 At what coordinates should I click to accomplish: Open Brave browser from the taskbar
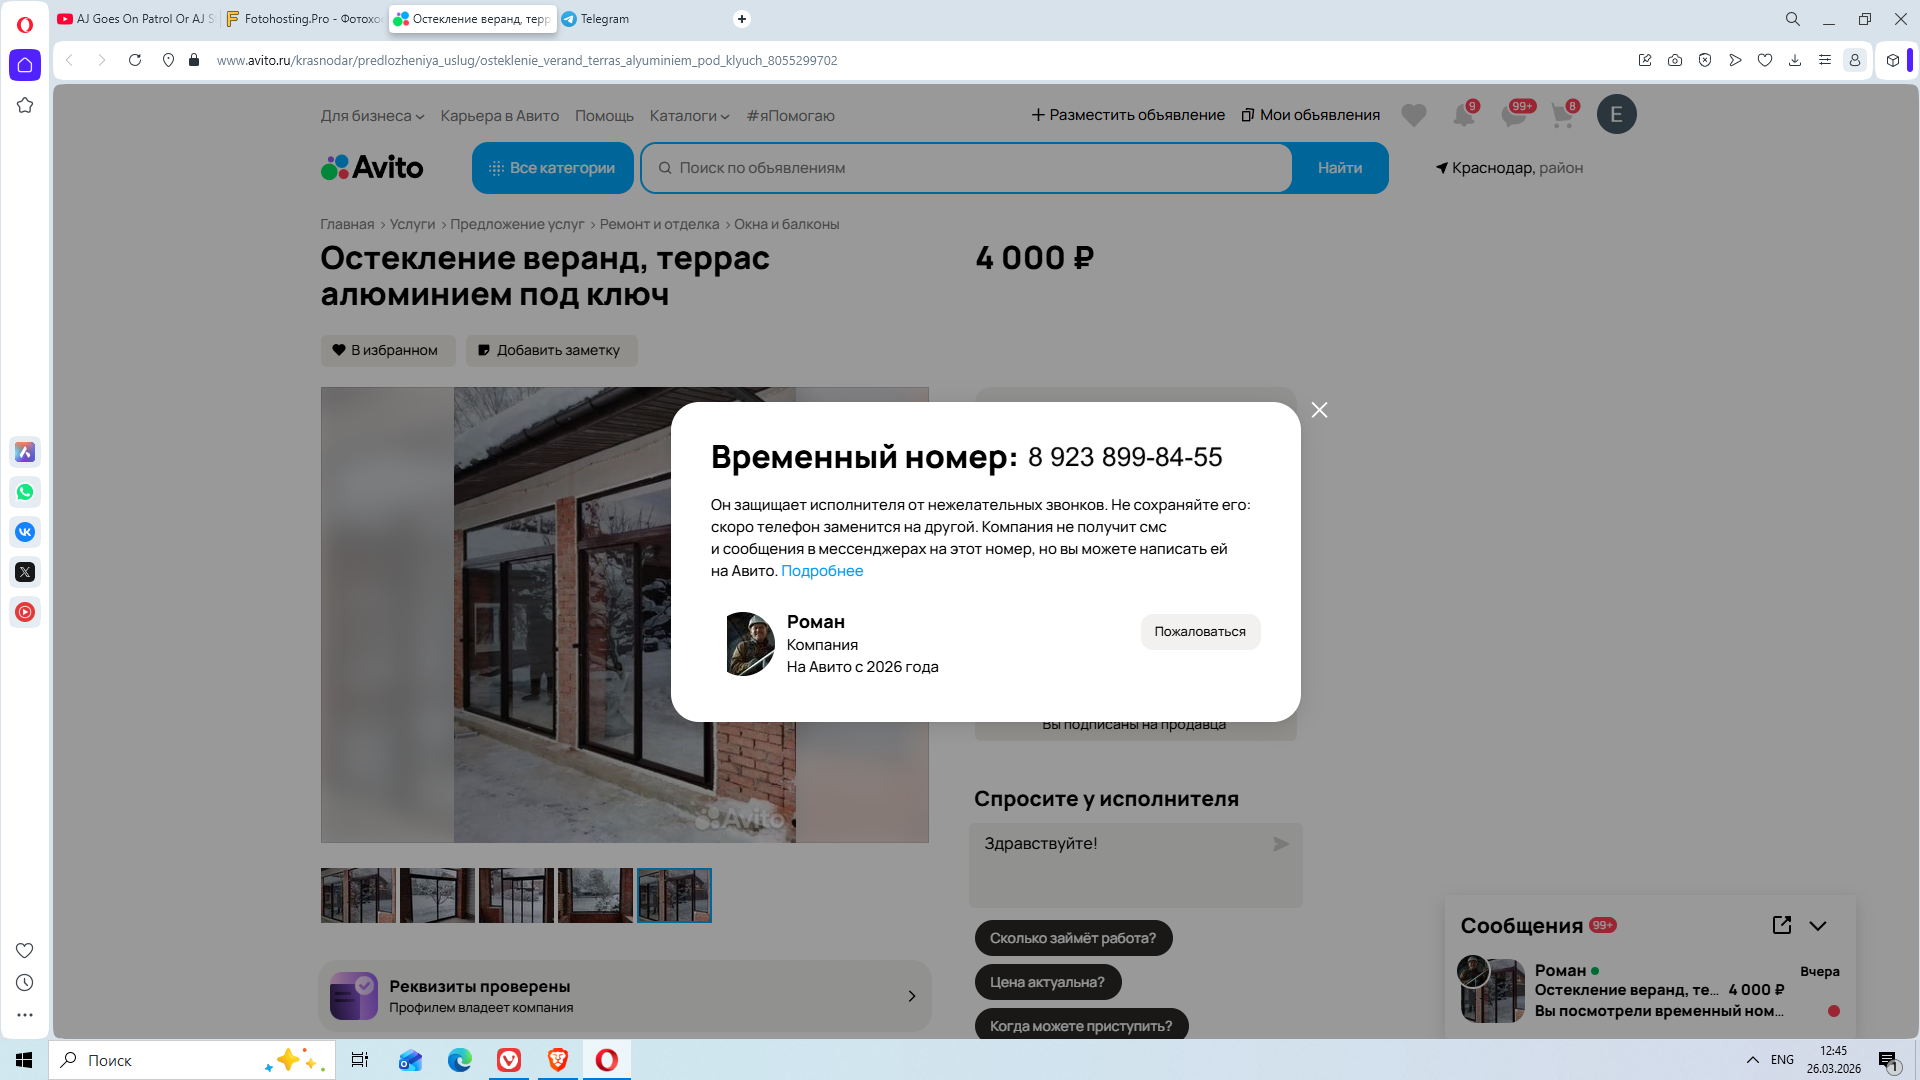coord(558,1060)
